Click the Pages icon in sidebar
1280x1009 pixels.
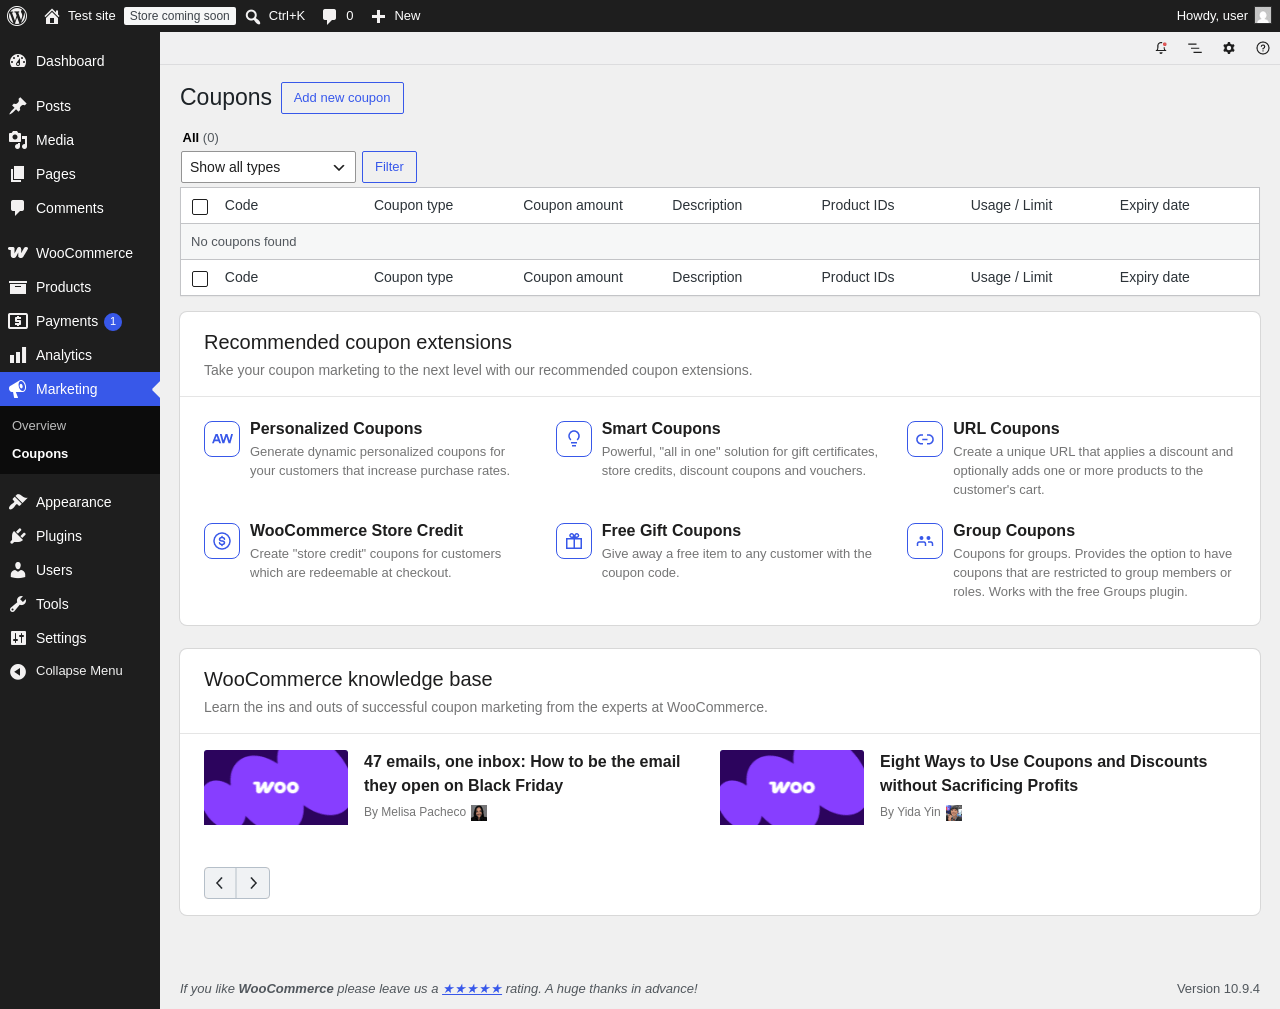pyautogui.click(x=18, y=174)
